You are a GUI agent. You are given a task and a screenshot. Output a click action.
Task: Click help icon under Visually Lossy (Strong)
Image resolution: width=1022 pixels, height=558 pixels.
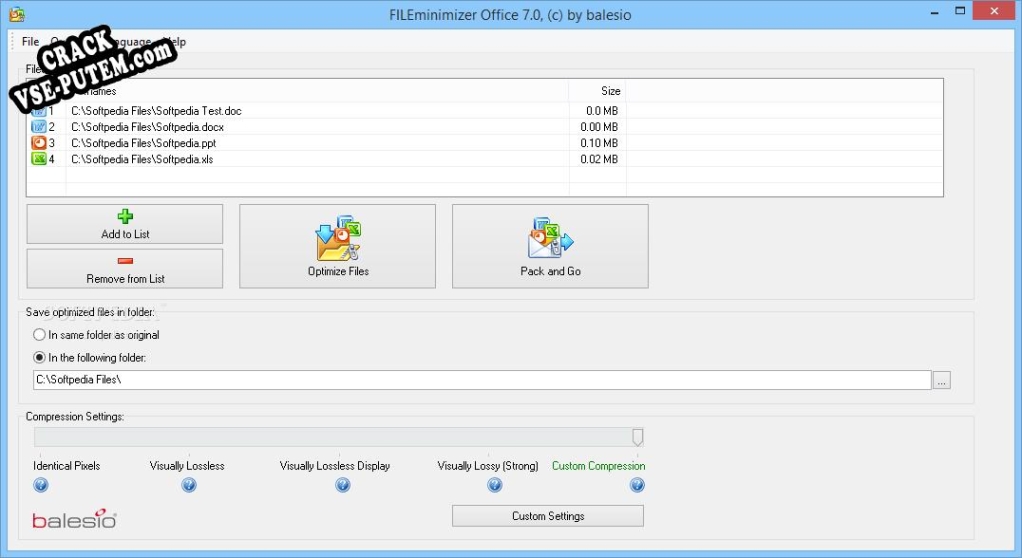coord(495,485)
